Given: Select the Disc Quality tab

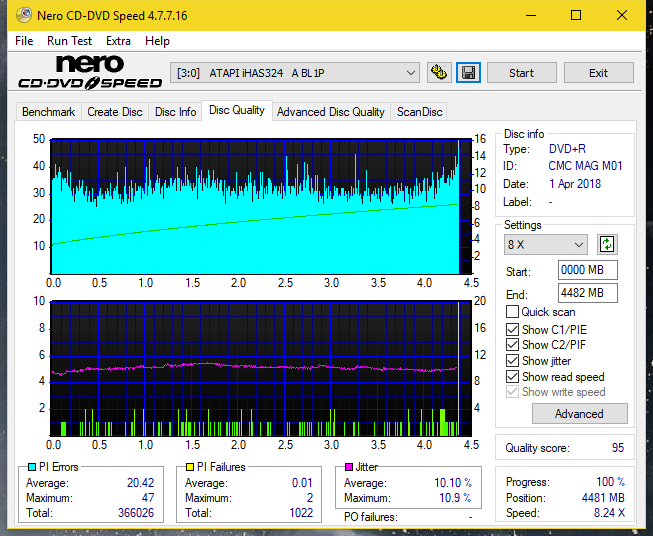Looking at the screenshot, I should [x=237, y=110].
